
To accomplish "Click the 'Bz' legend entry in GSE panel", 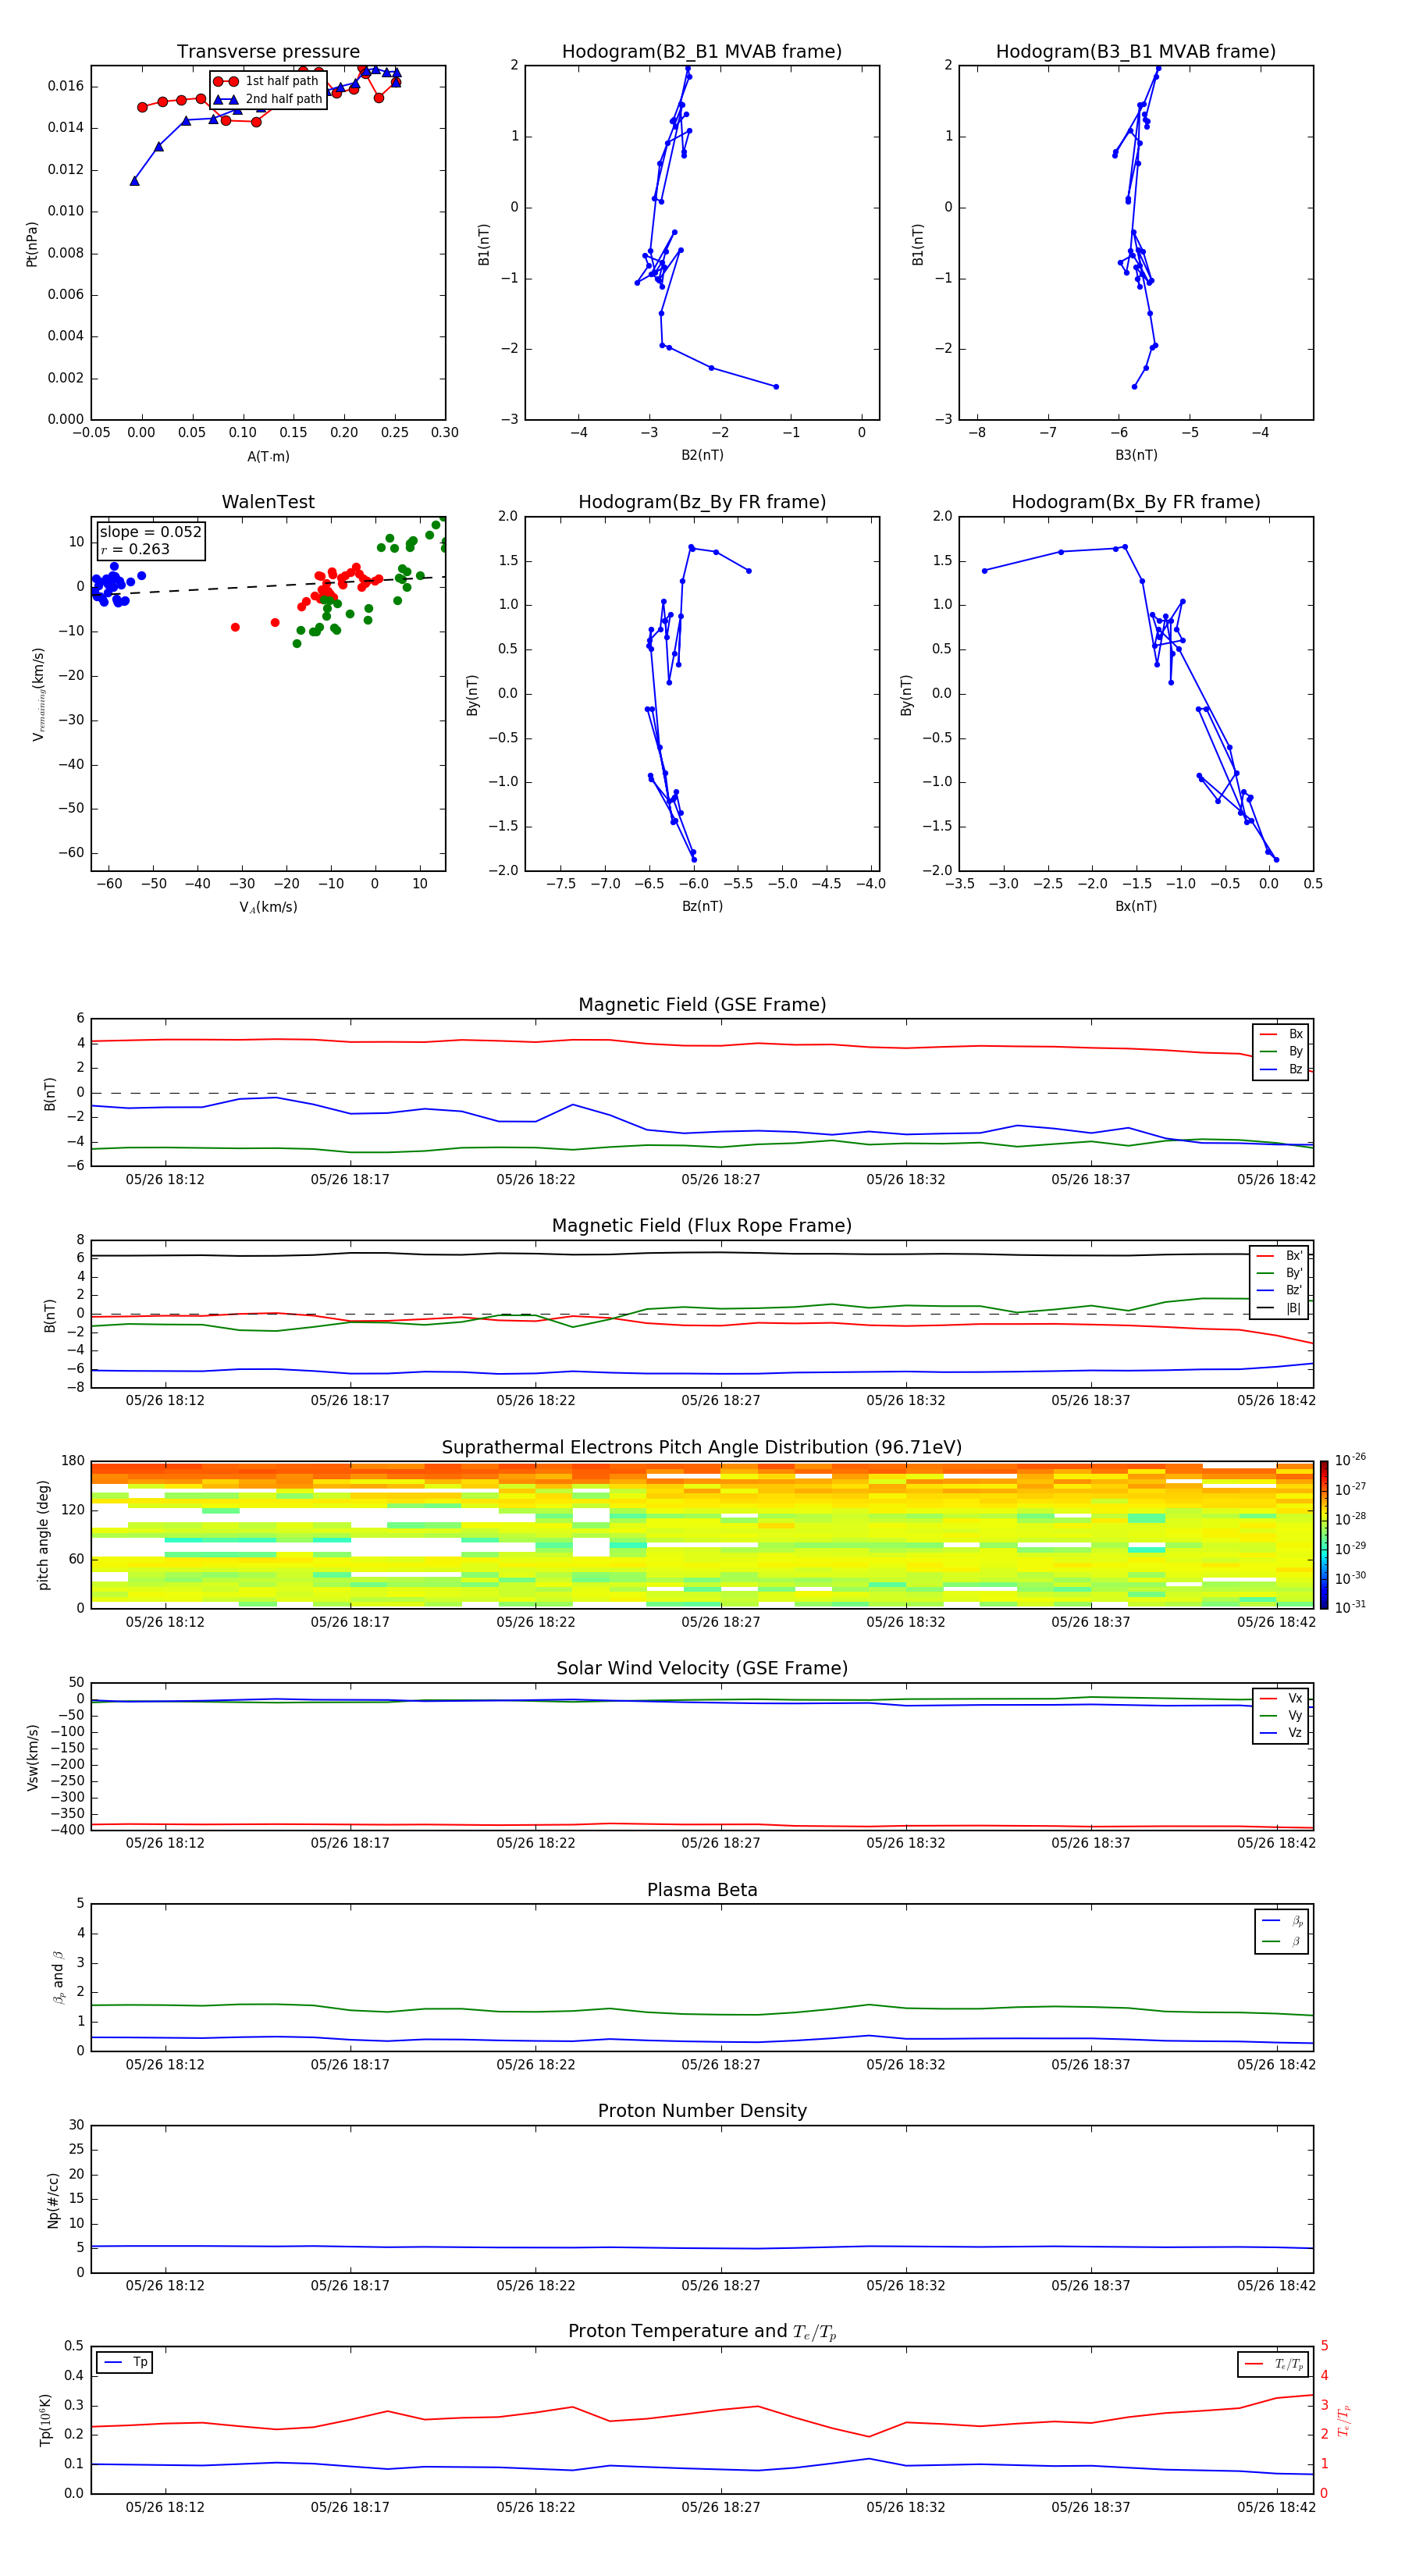I will (x=1281, y=1069).
